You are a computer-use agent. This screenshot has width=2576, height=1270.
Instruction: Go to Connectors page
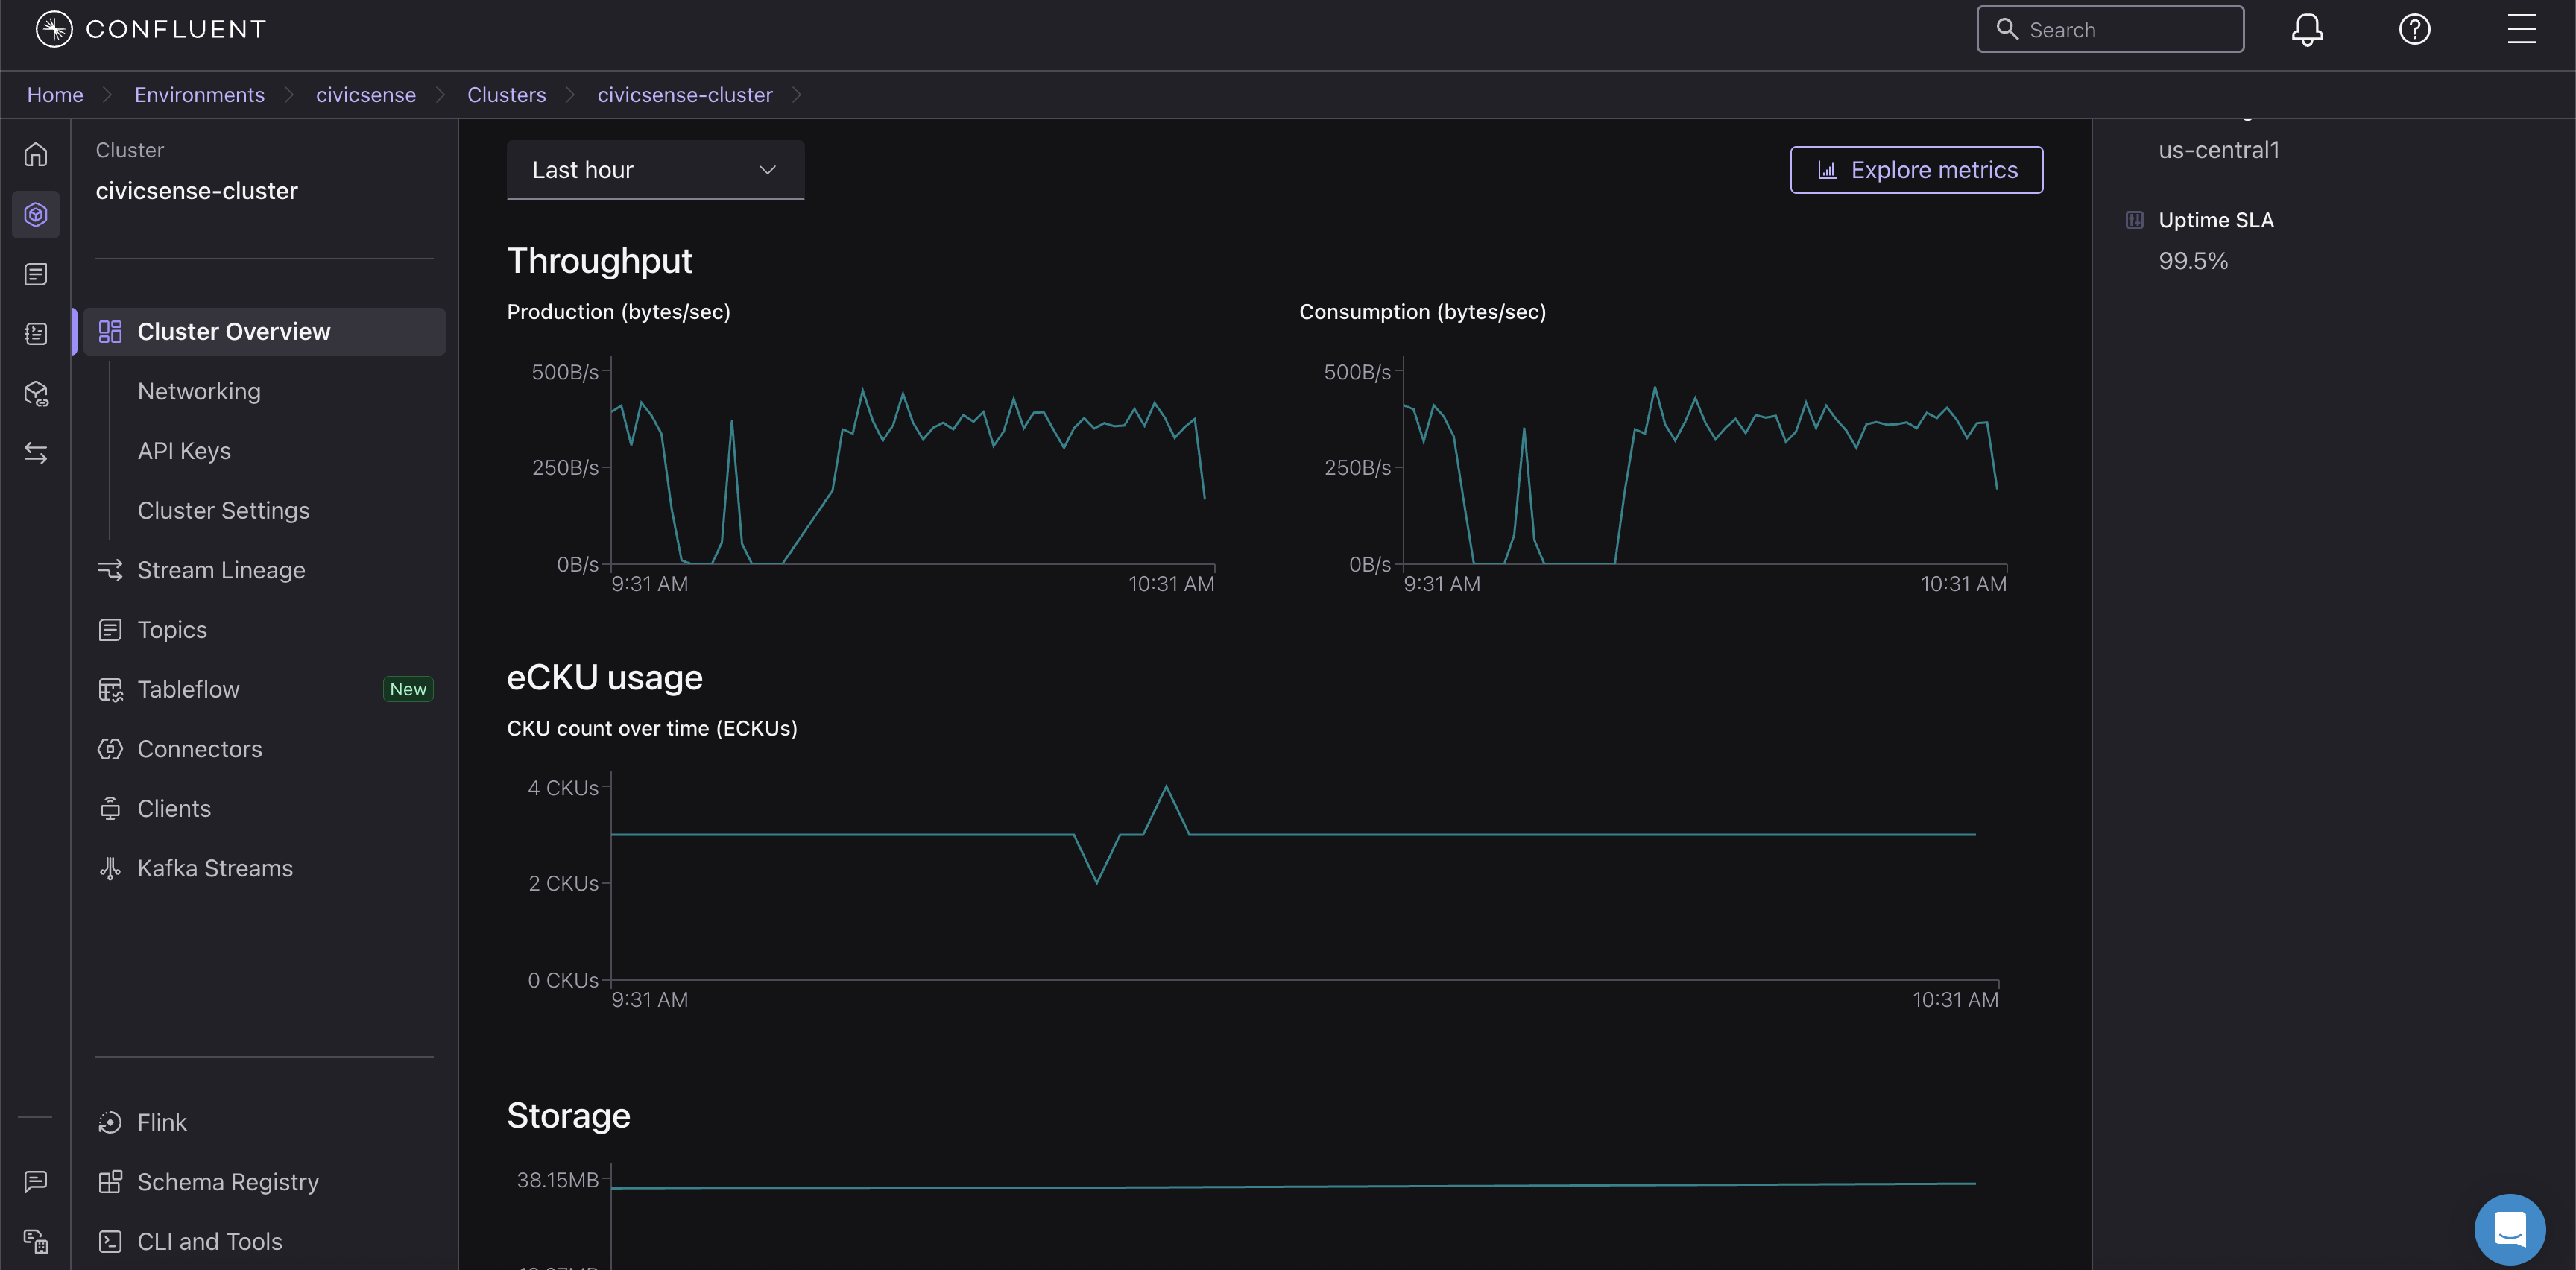tap(199, 749)
